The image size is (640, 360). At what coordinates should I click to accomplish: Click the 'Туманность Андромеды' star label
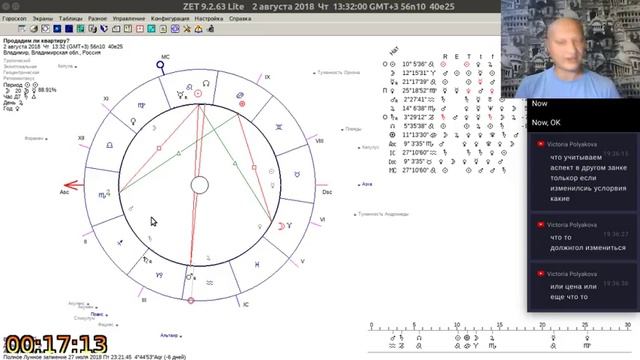coord(383,214)
